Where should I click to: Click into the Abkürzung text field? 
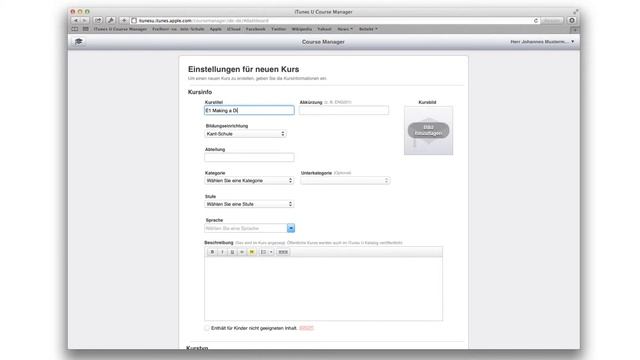[344, 110]
